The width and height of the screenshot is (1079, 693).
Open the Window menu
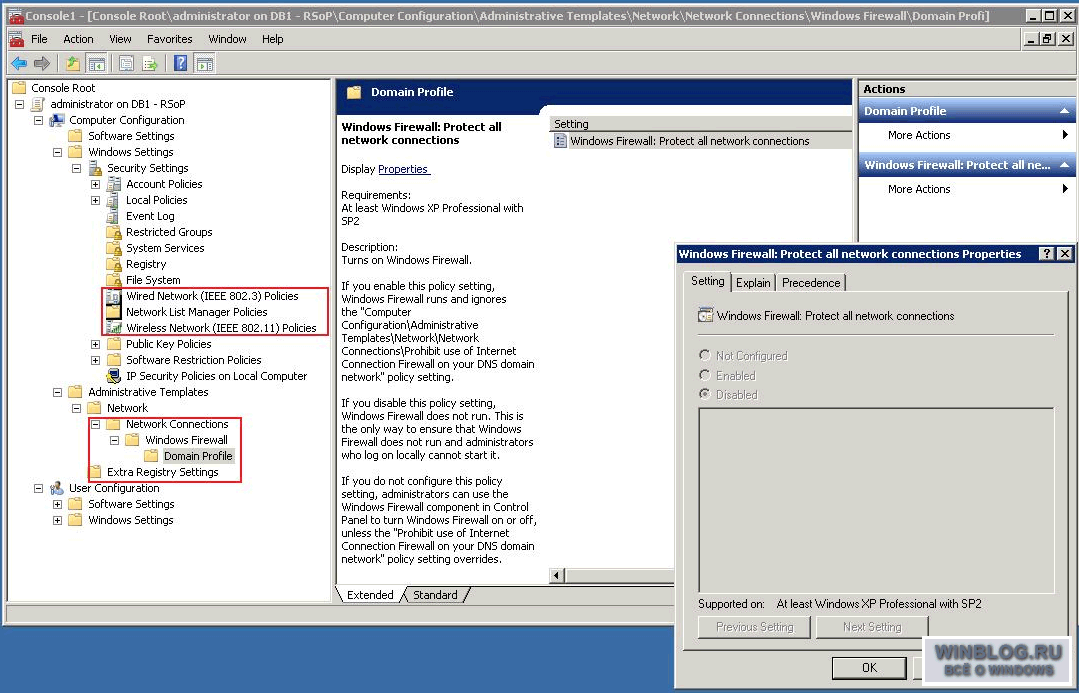click(227, 39)
